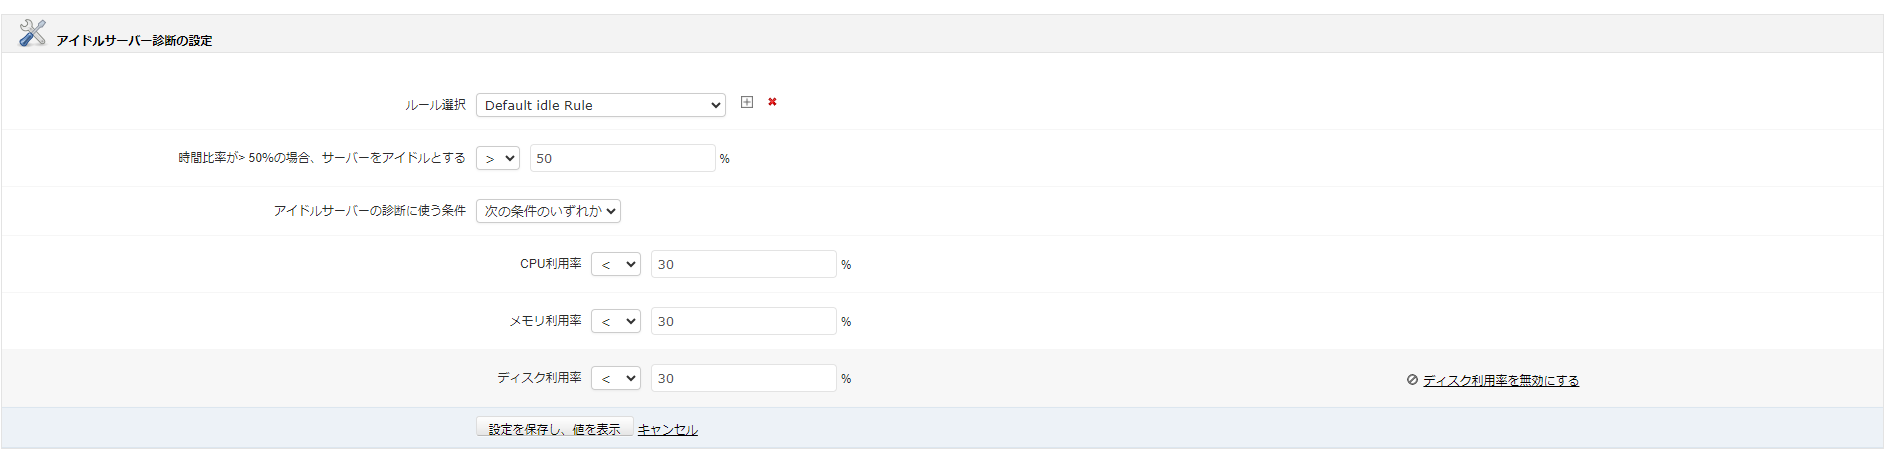Screen dimensions: 1887x454
Task: Open the CPU利用率 operator dropdown
Action: [x=615, y=264]
